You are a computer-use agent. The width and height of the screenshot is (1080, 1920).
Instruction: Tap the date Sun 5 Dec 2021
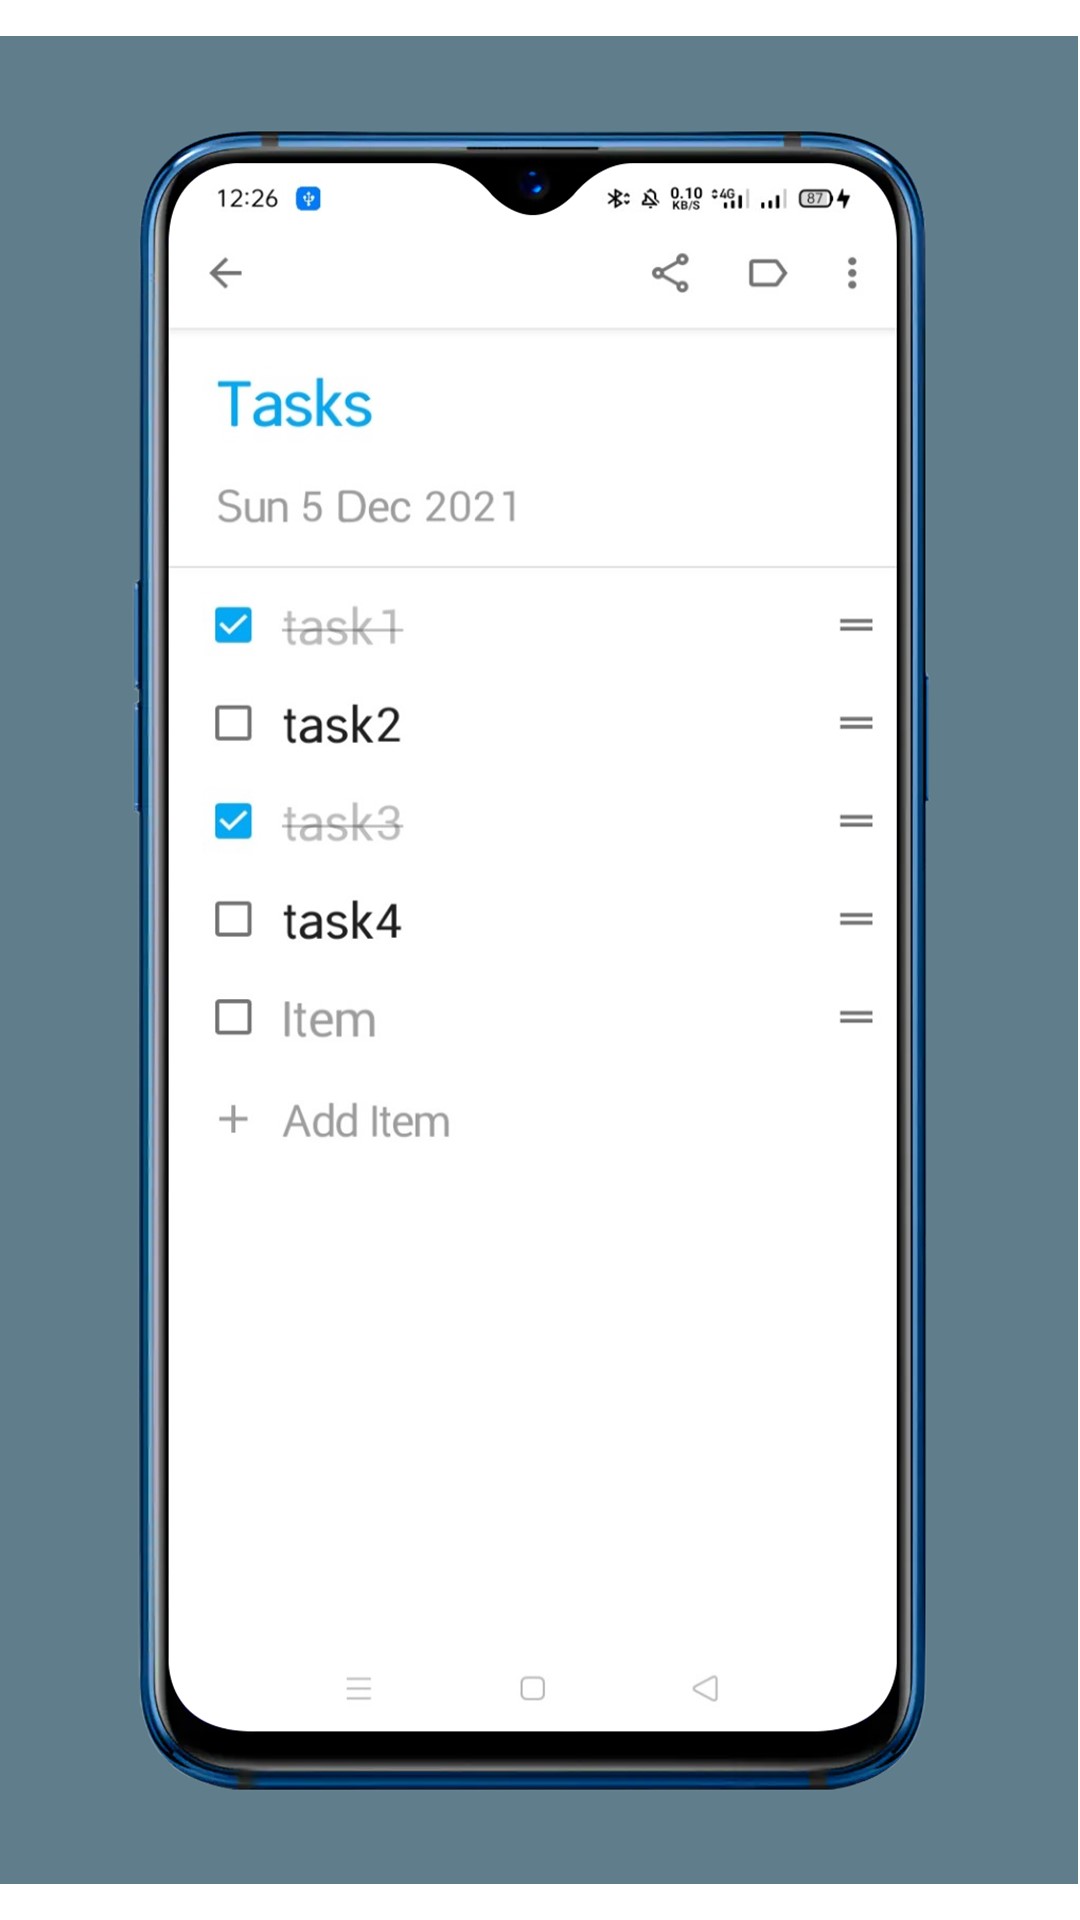click(x=367, y=507)
